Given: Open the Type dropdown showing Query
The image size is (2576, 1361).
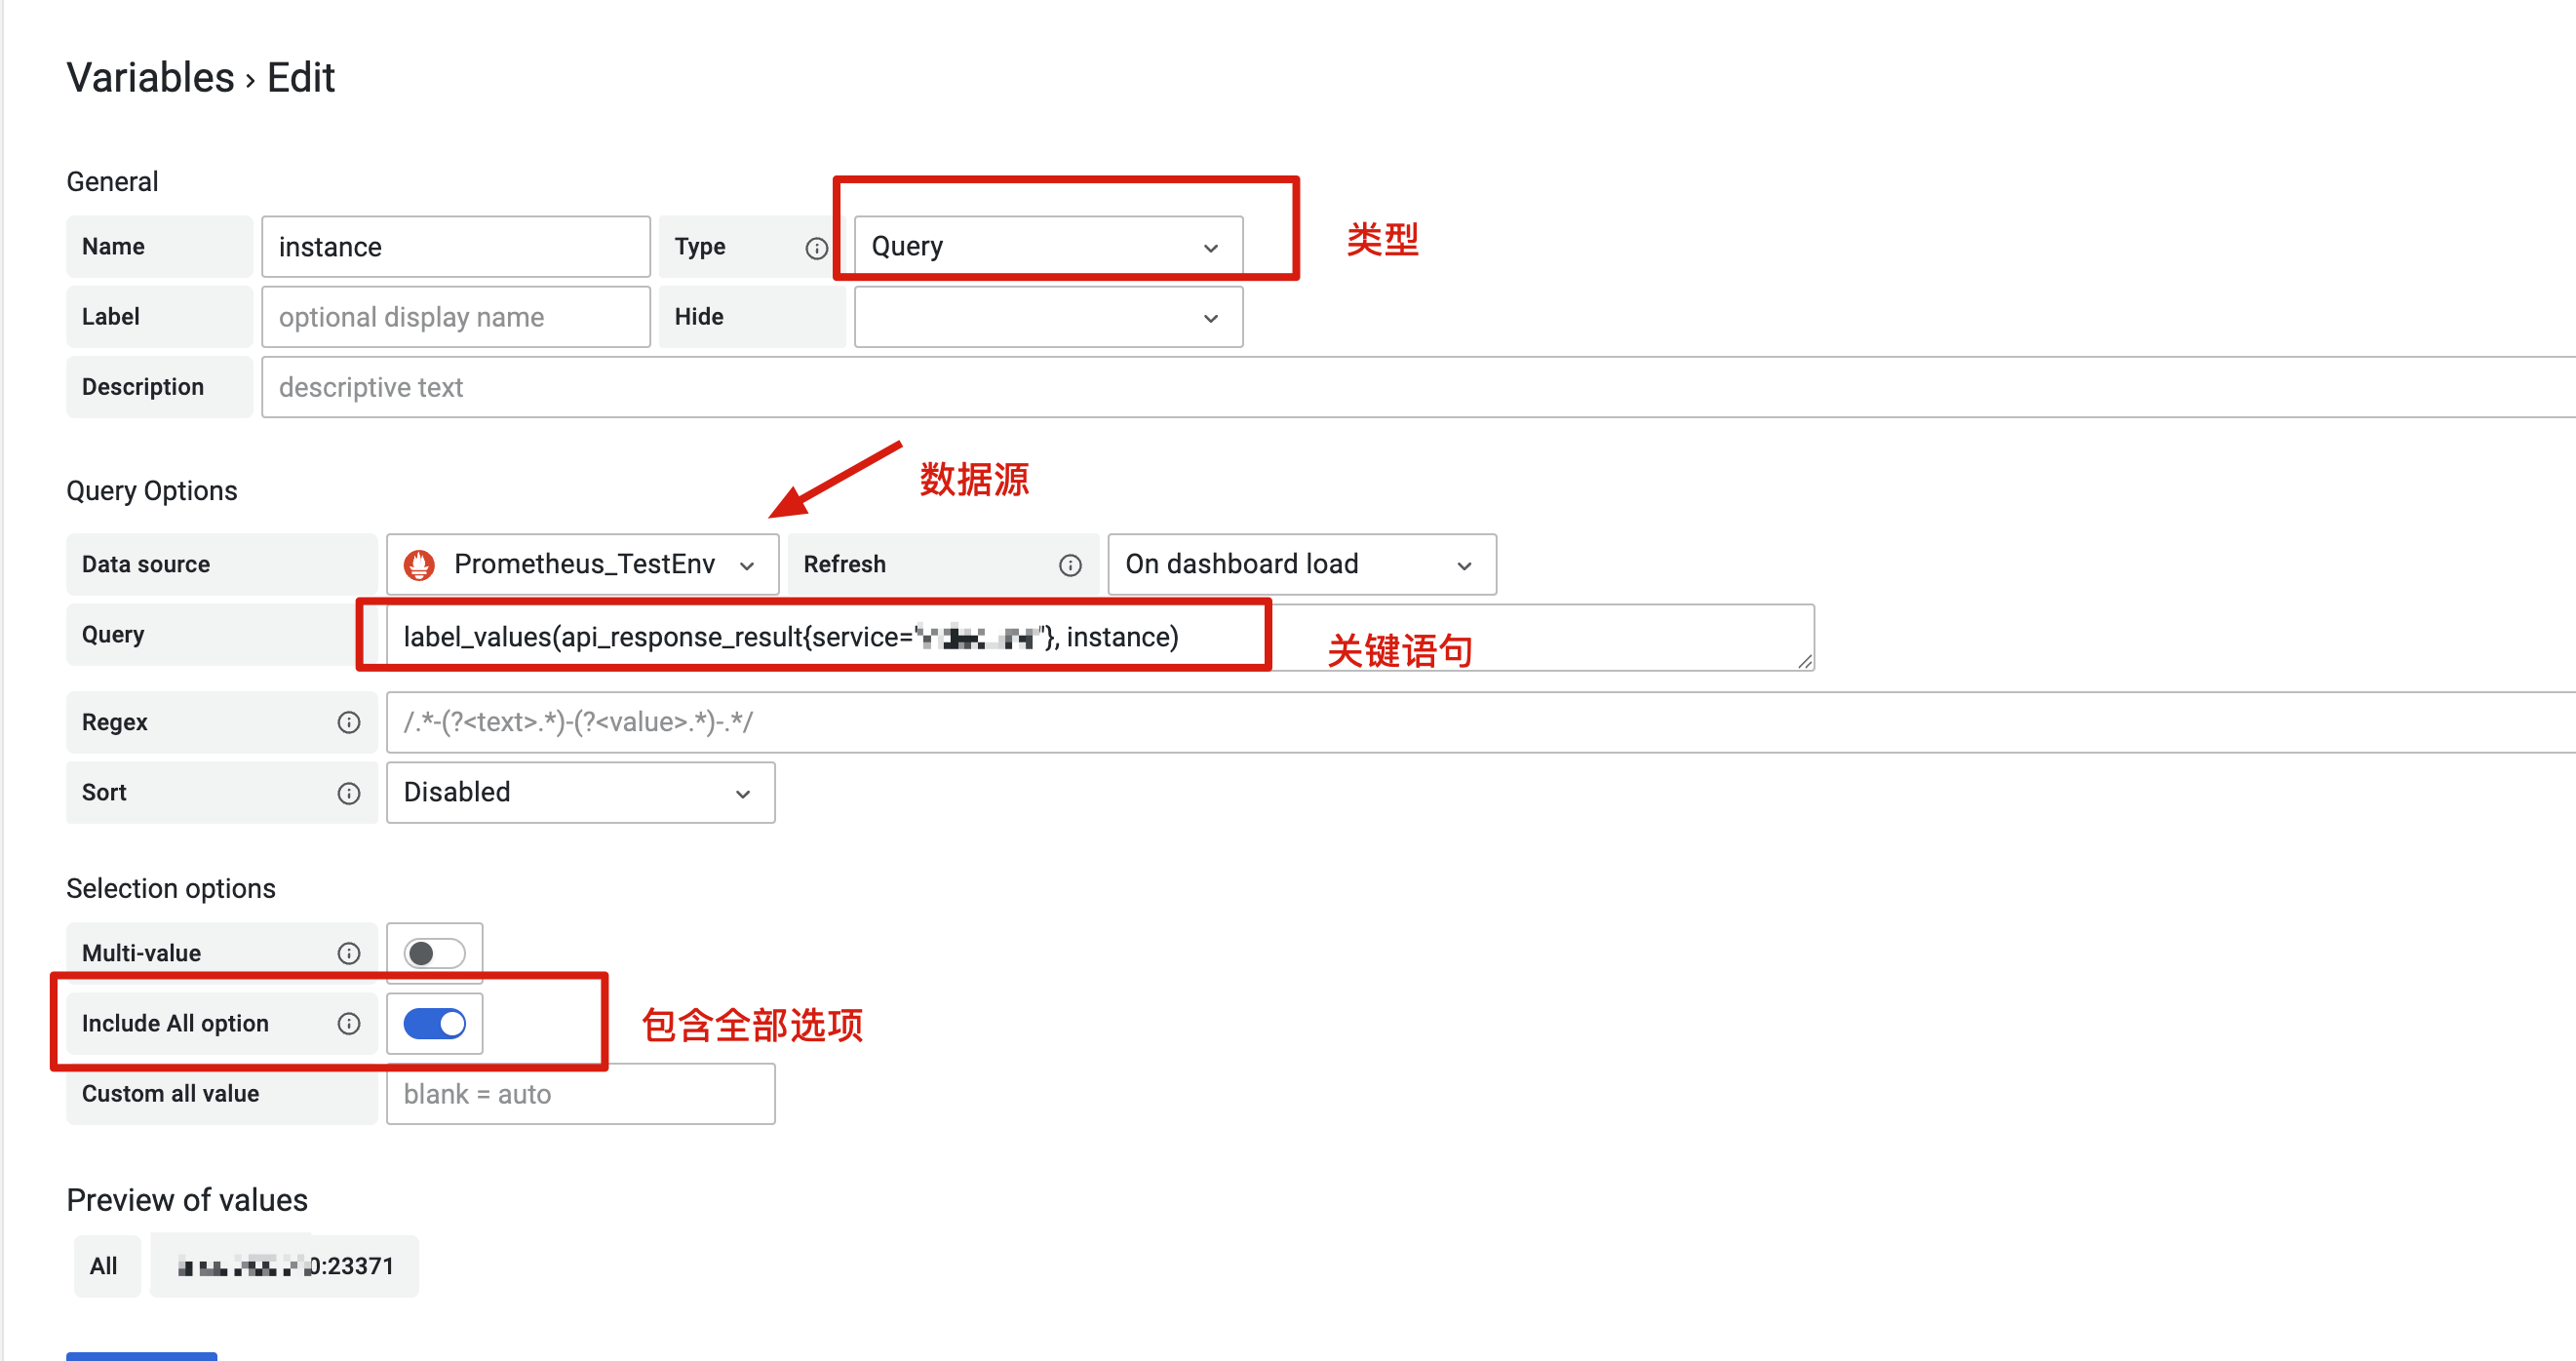Looking at the screenshot, I should coord(1047,247).
